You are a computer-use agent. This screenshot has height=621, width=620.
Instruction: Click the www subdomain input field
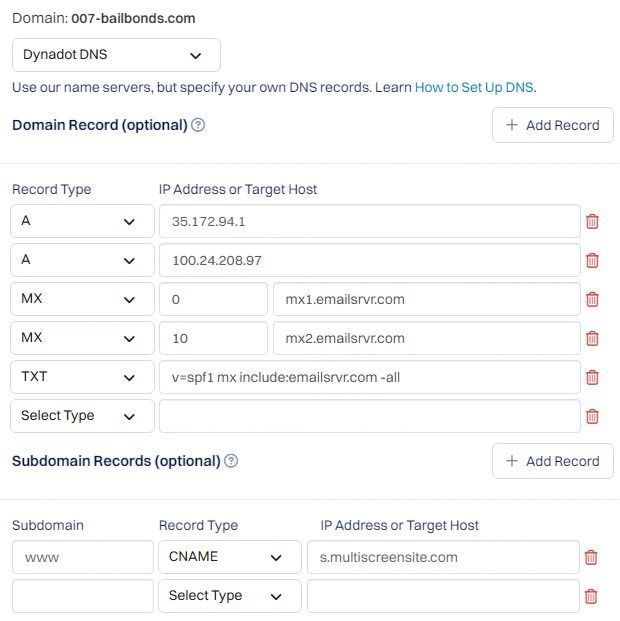(83, 557)
